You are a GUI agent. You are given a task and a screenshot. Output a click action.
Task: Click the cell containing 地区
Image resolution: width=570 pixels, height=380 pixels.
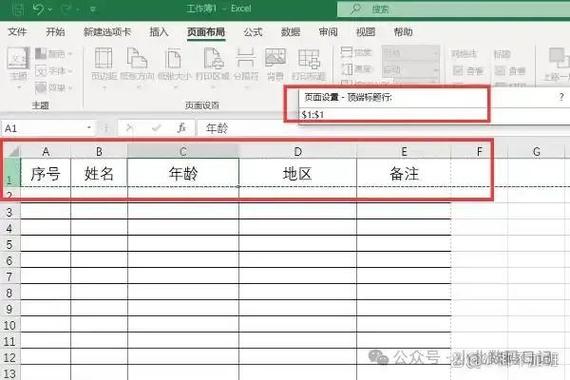pos(298,173)
